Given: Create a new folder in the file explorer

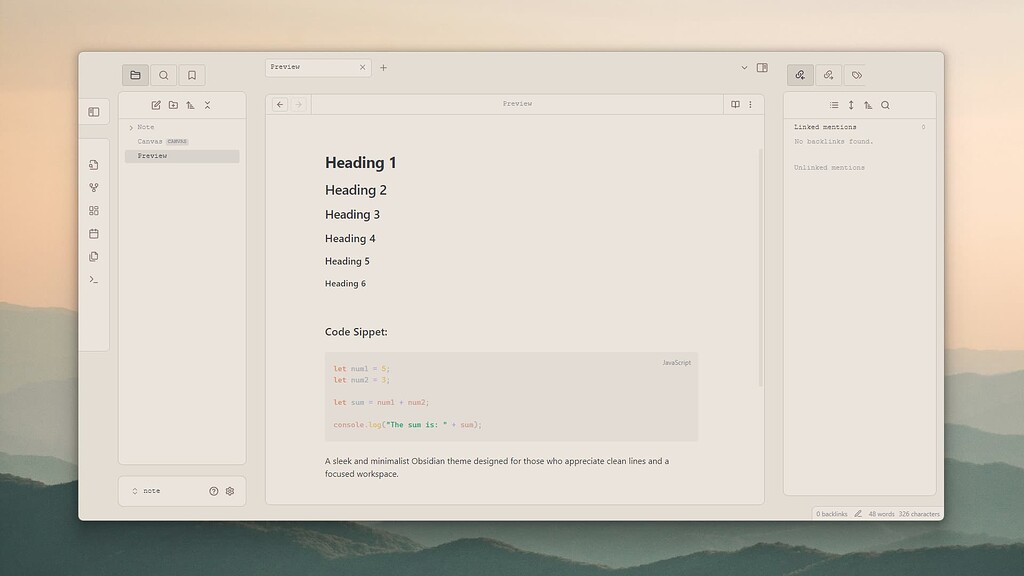Looking at the screenshot, I should click(174, 105).
